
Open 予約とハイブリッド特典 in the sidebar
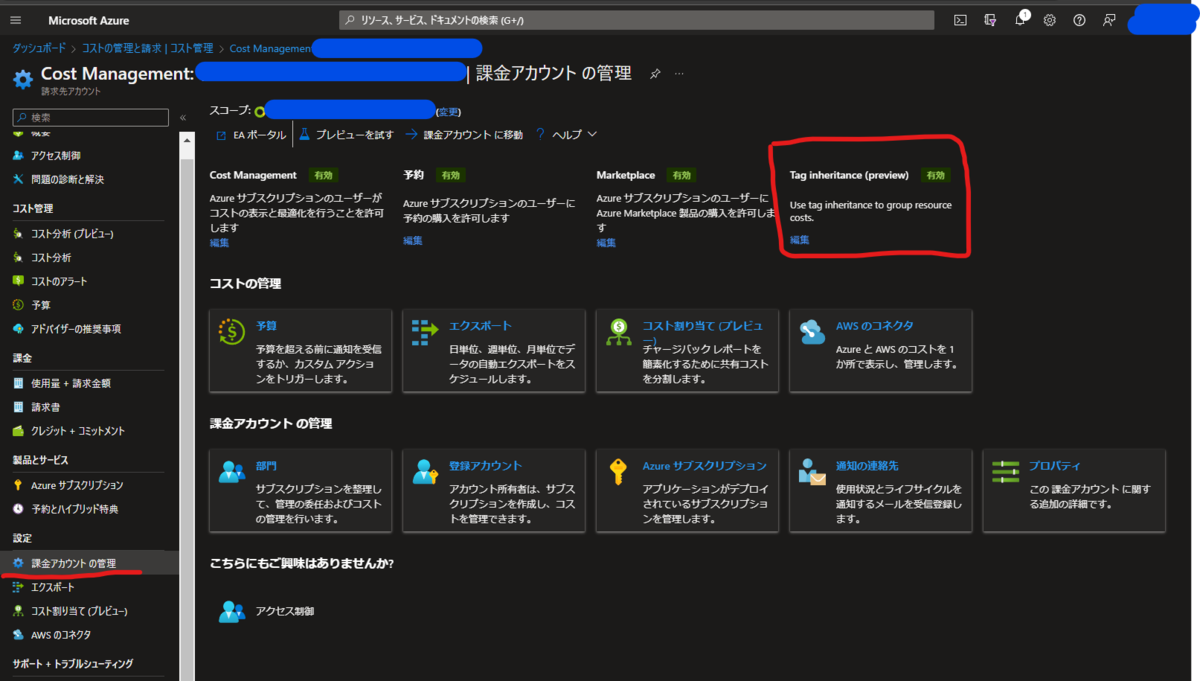pos(74,509)
